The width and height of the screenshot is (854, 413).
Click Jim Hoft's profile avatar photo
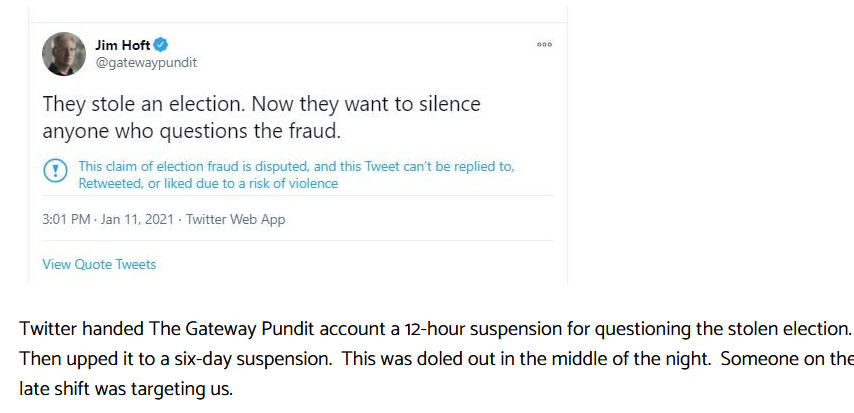pos(63,53)
